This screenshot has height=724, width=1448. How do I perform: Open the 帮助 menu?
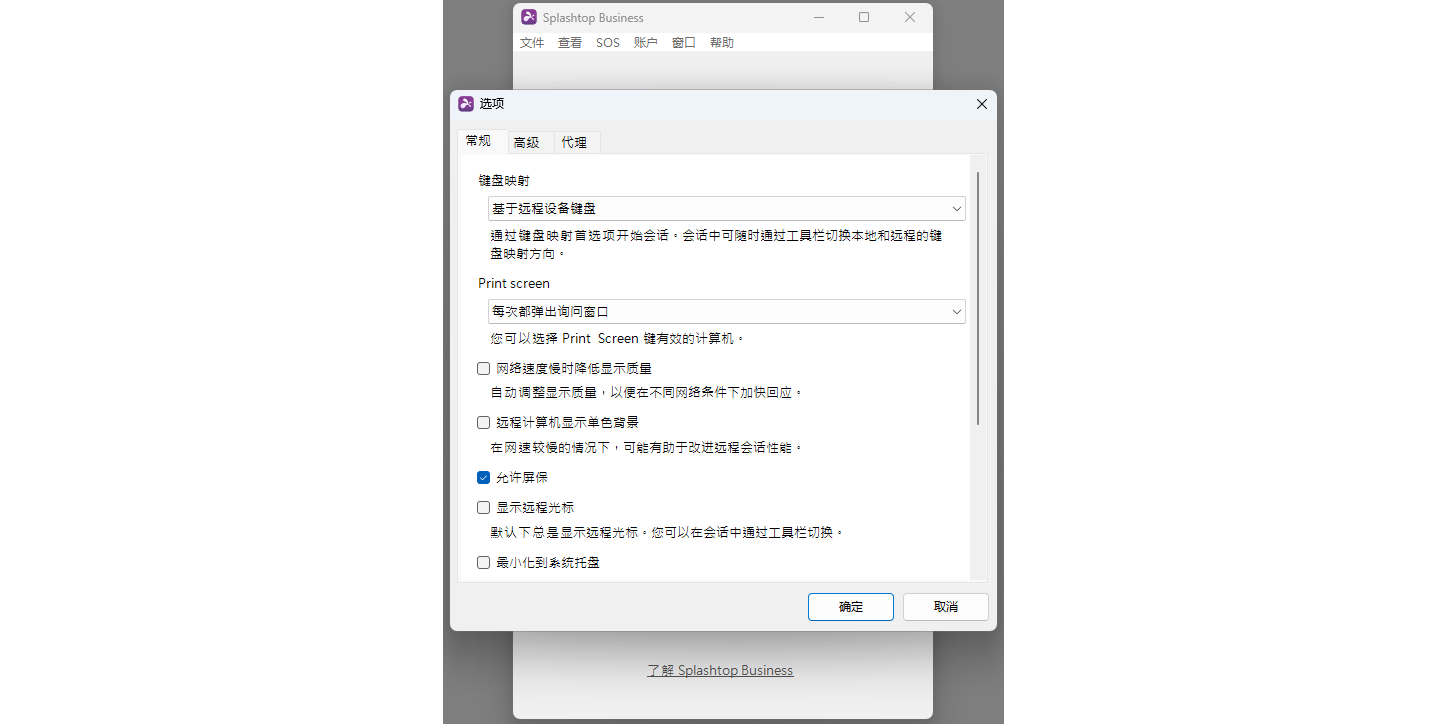pyautogui.click(x=722, y=42)
